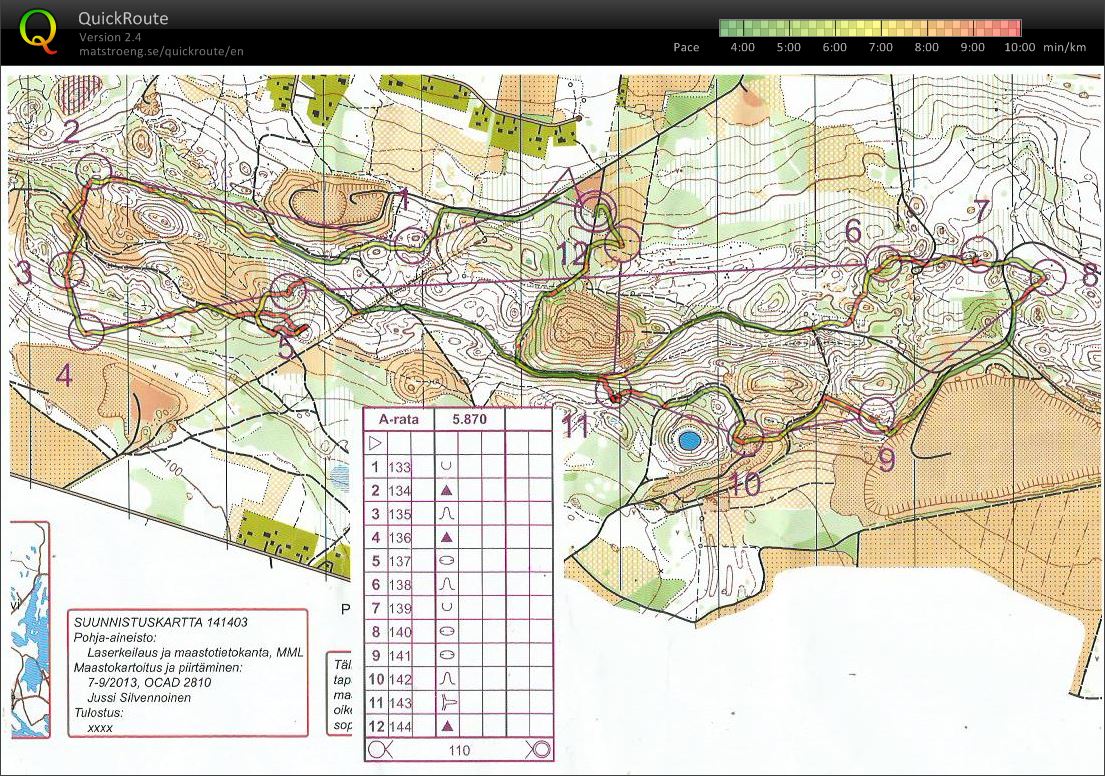Click the QuickRoute Q logo
The image size is (1105, 776).
click(x=39, y=30)
